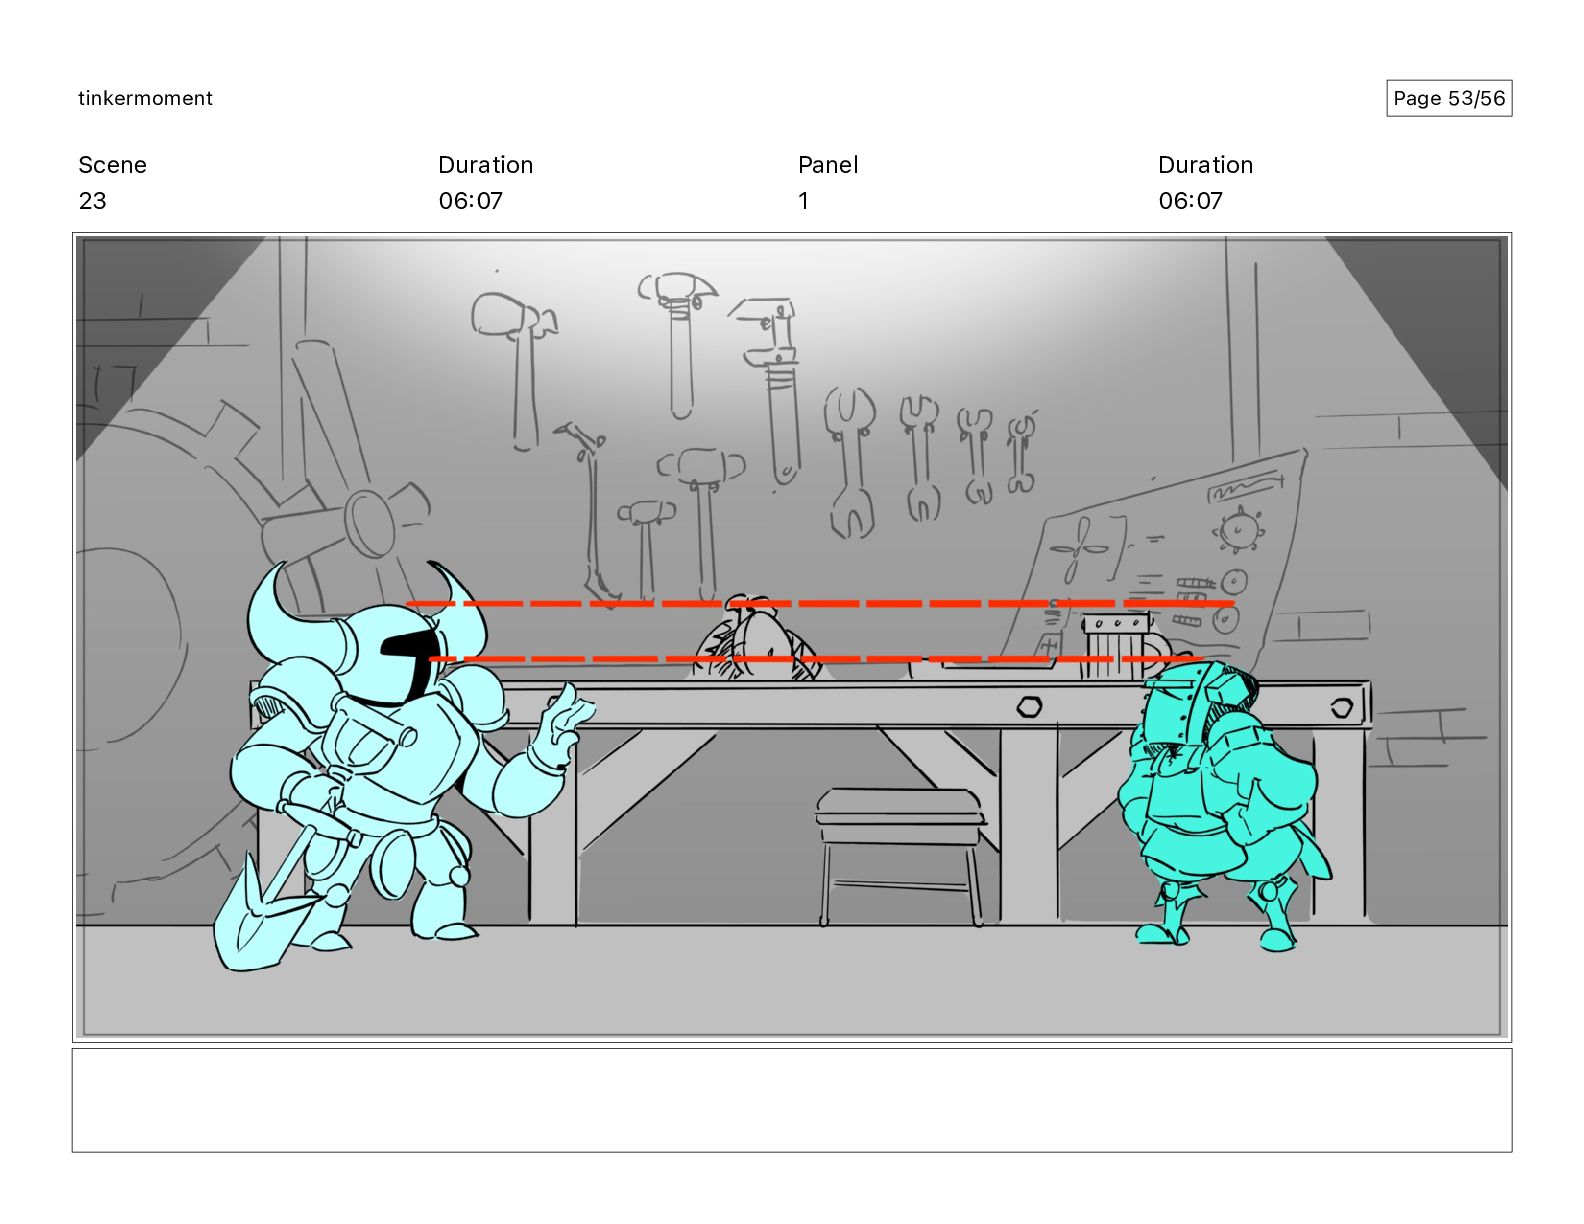Click the panel 'Duration' label next to Panel
Screen dimensions: 1584x1224
point(1206,165)
